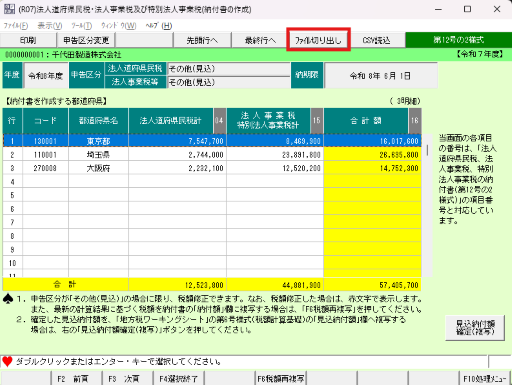This screenshot has height=385, width=512.
Task: Click the F3 次頁 function key
Action: point(128,379)
